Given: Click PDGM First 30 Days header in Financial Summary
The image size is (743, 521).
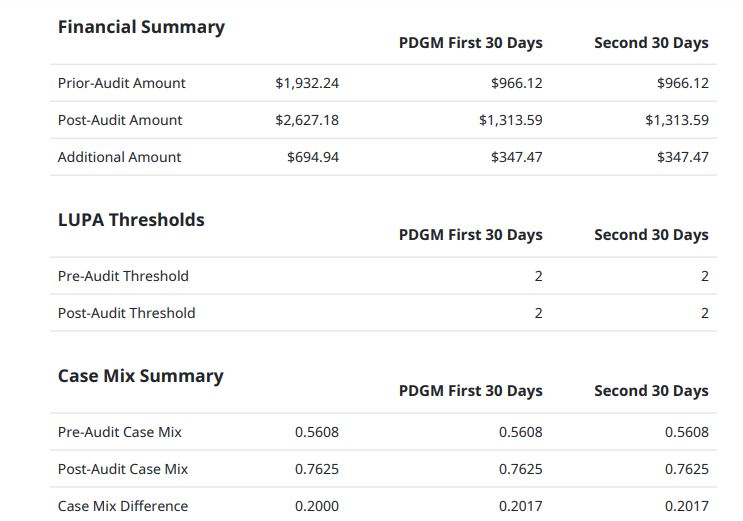Looking at the screenshot, I should click(x=470, y=43).
